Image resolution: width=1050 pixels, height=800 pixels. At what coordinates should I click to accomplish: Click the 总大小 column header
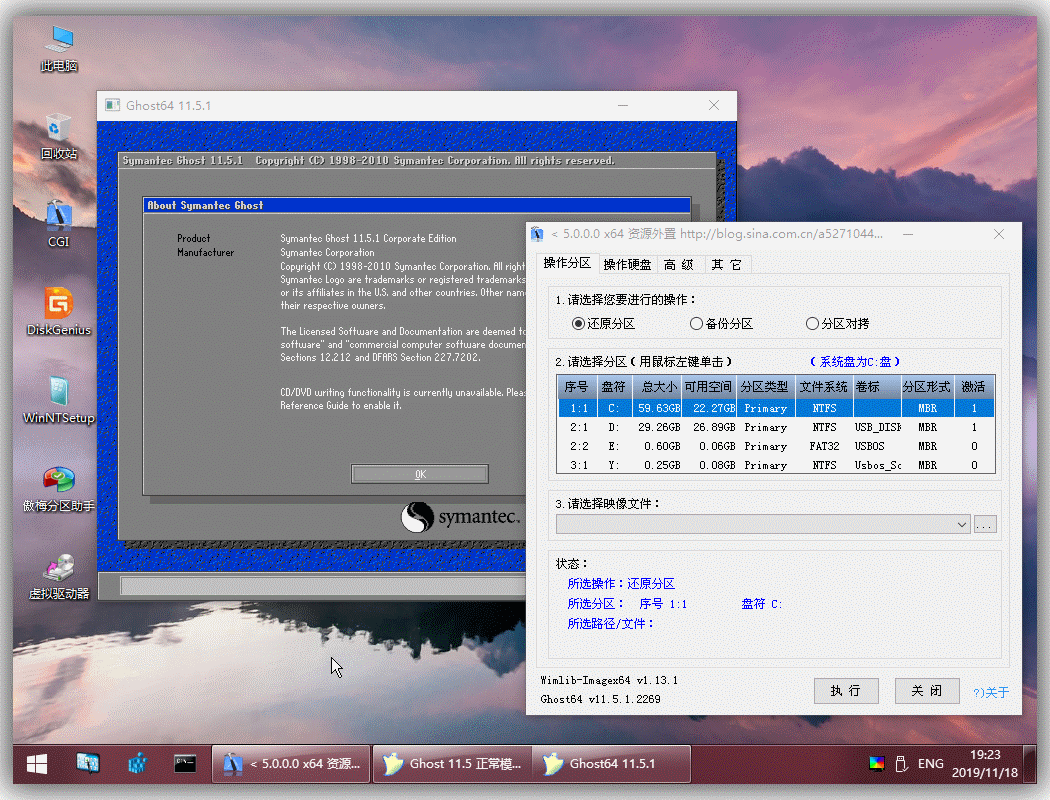[659, 387]
